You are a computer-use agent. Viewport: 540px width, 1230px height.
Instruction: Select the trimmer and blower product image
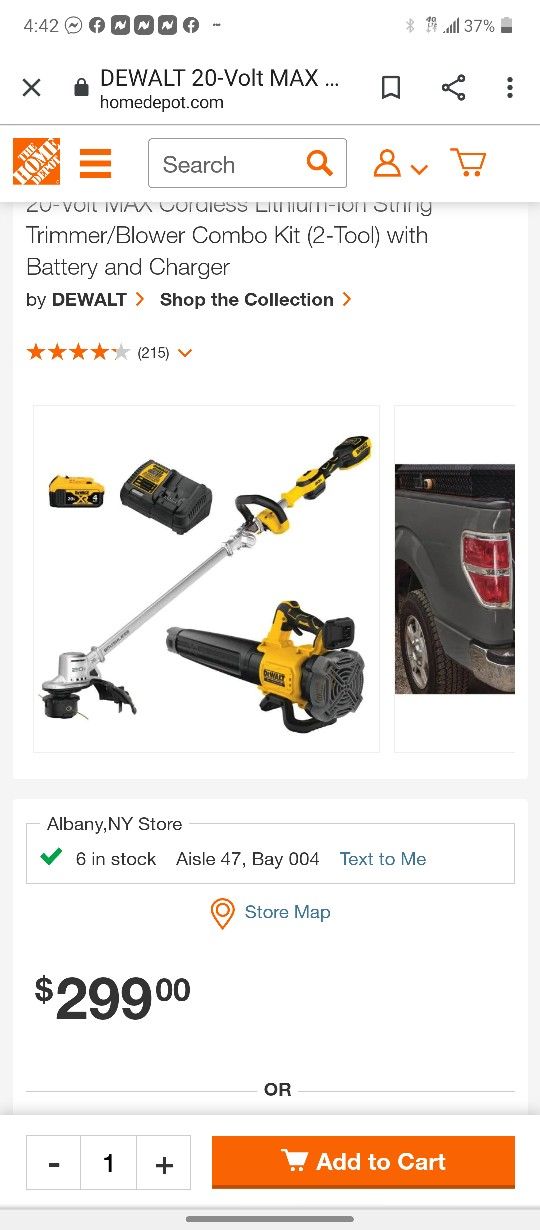click(x=206, y=578)
